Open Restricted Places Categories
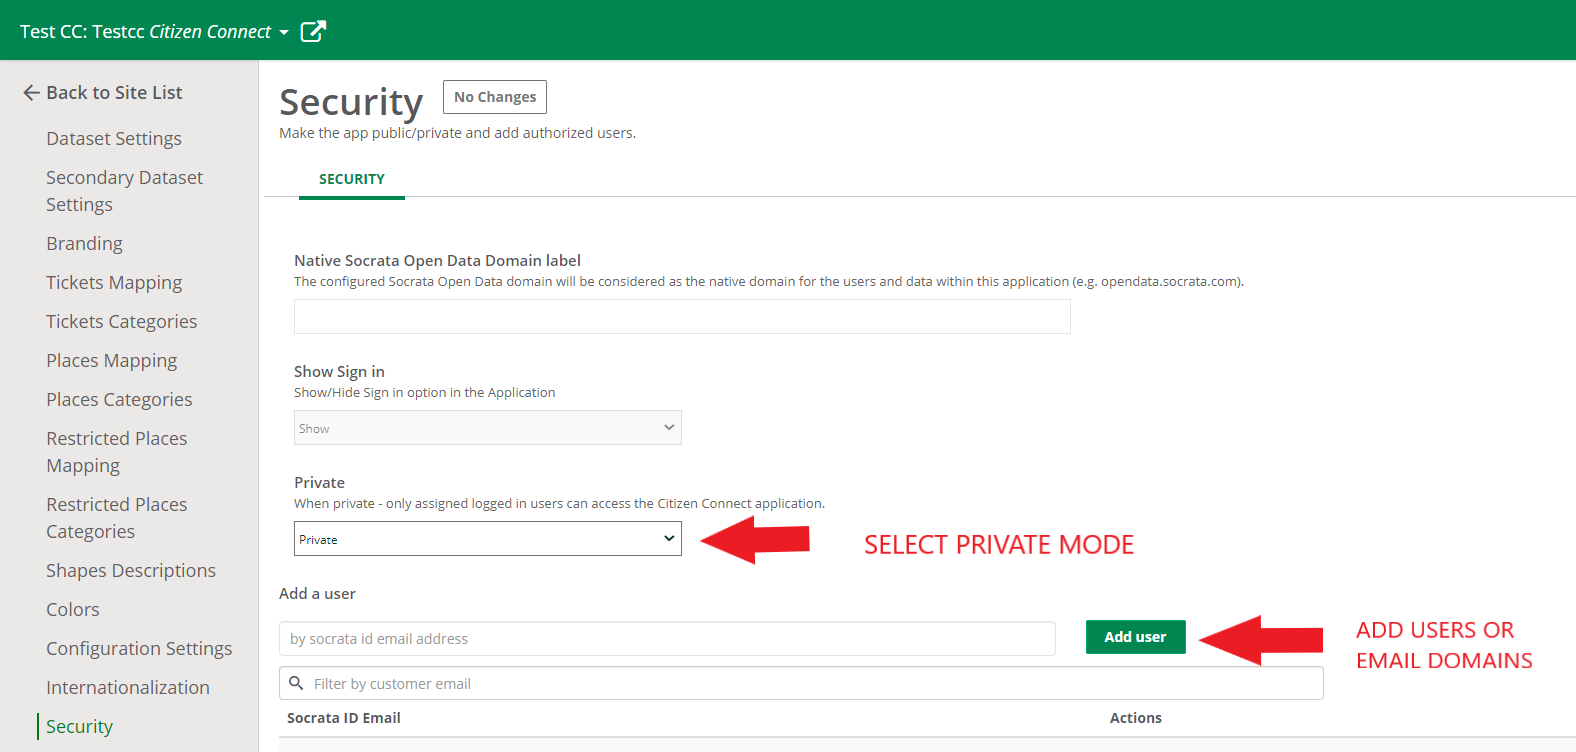 tap(116, 518)
